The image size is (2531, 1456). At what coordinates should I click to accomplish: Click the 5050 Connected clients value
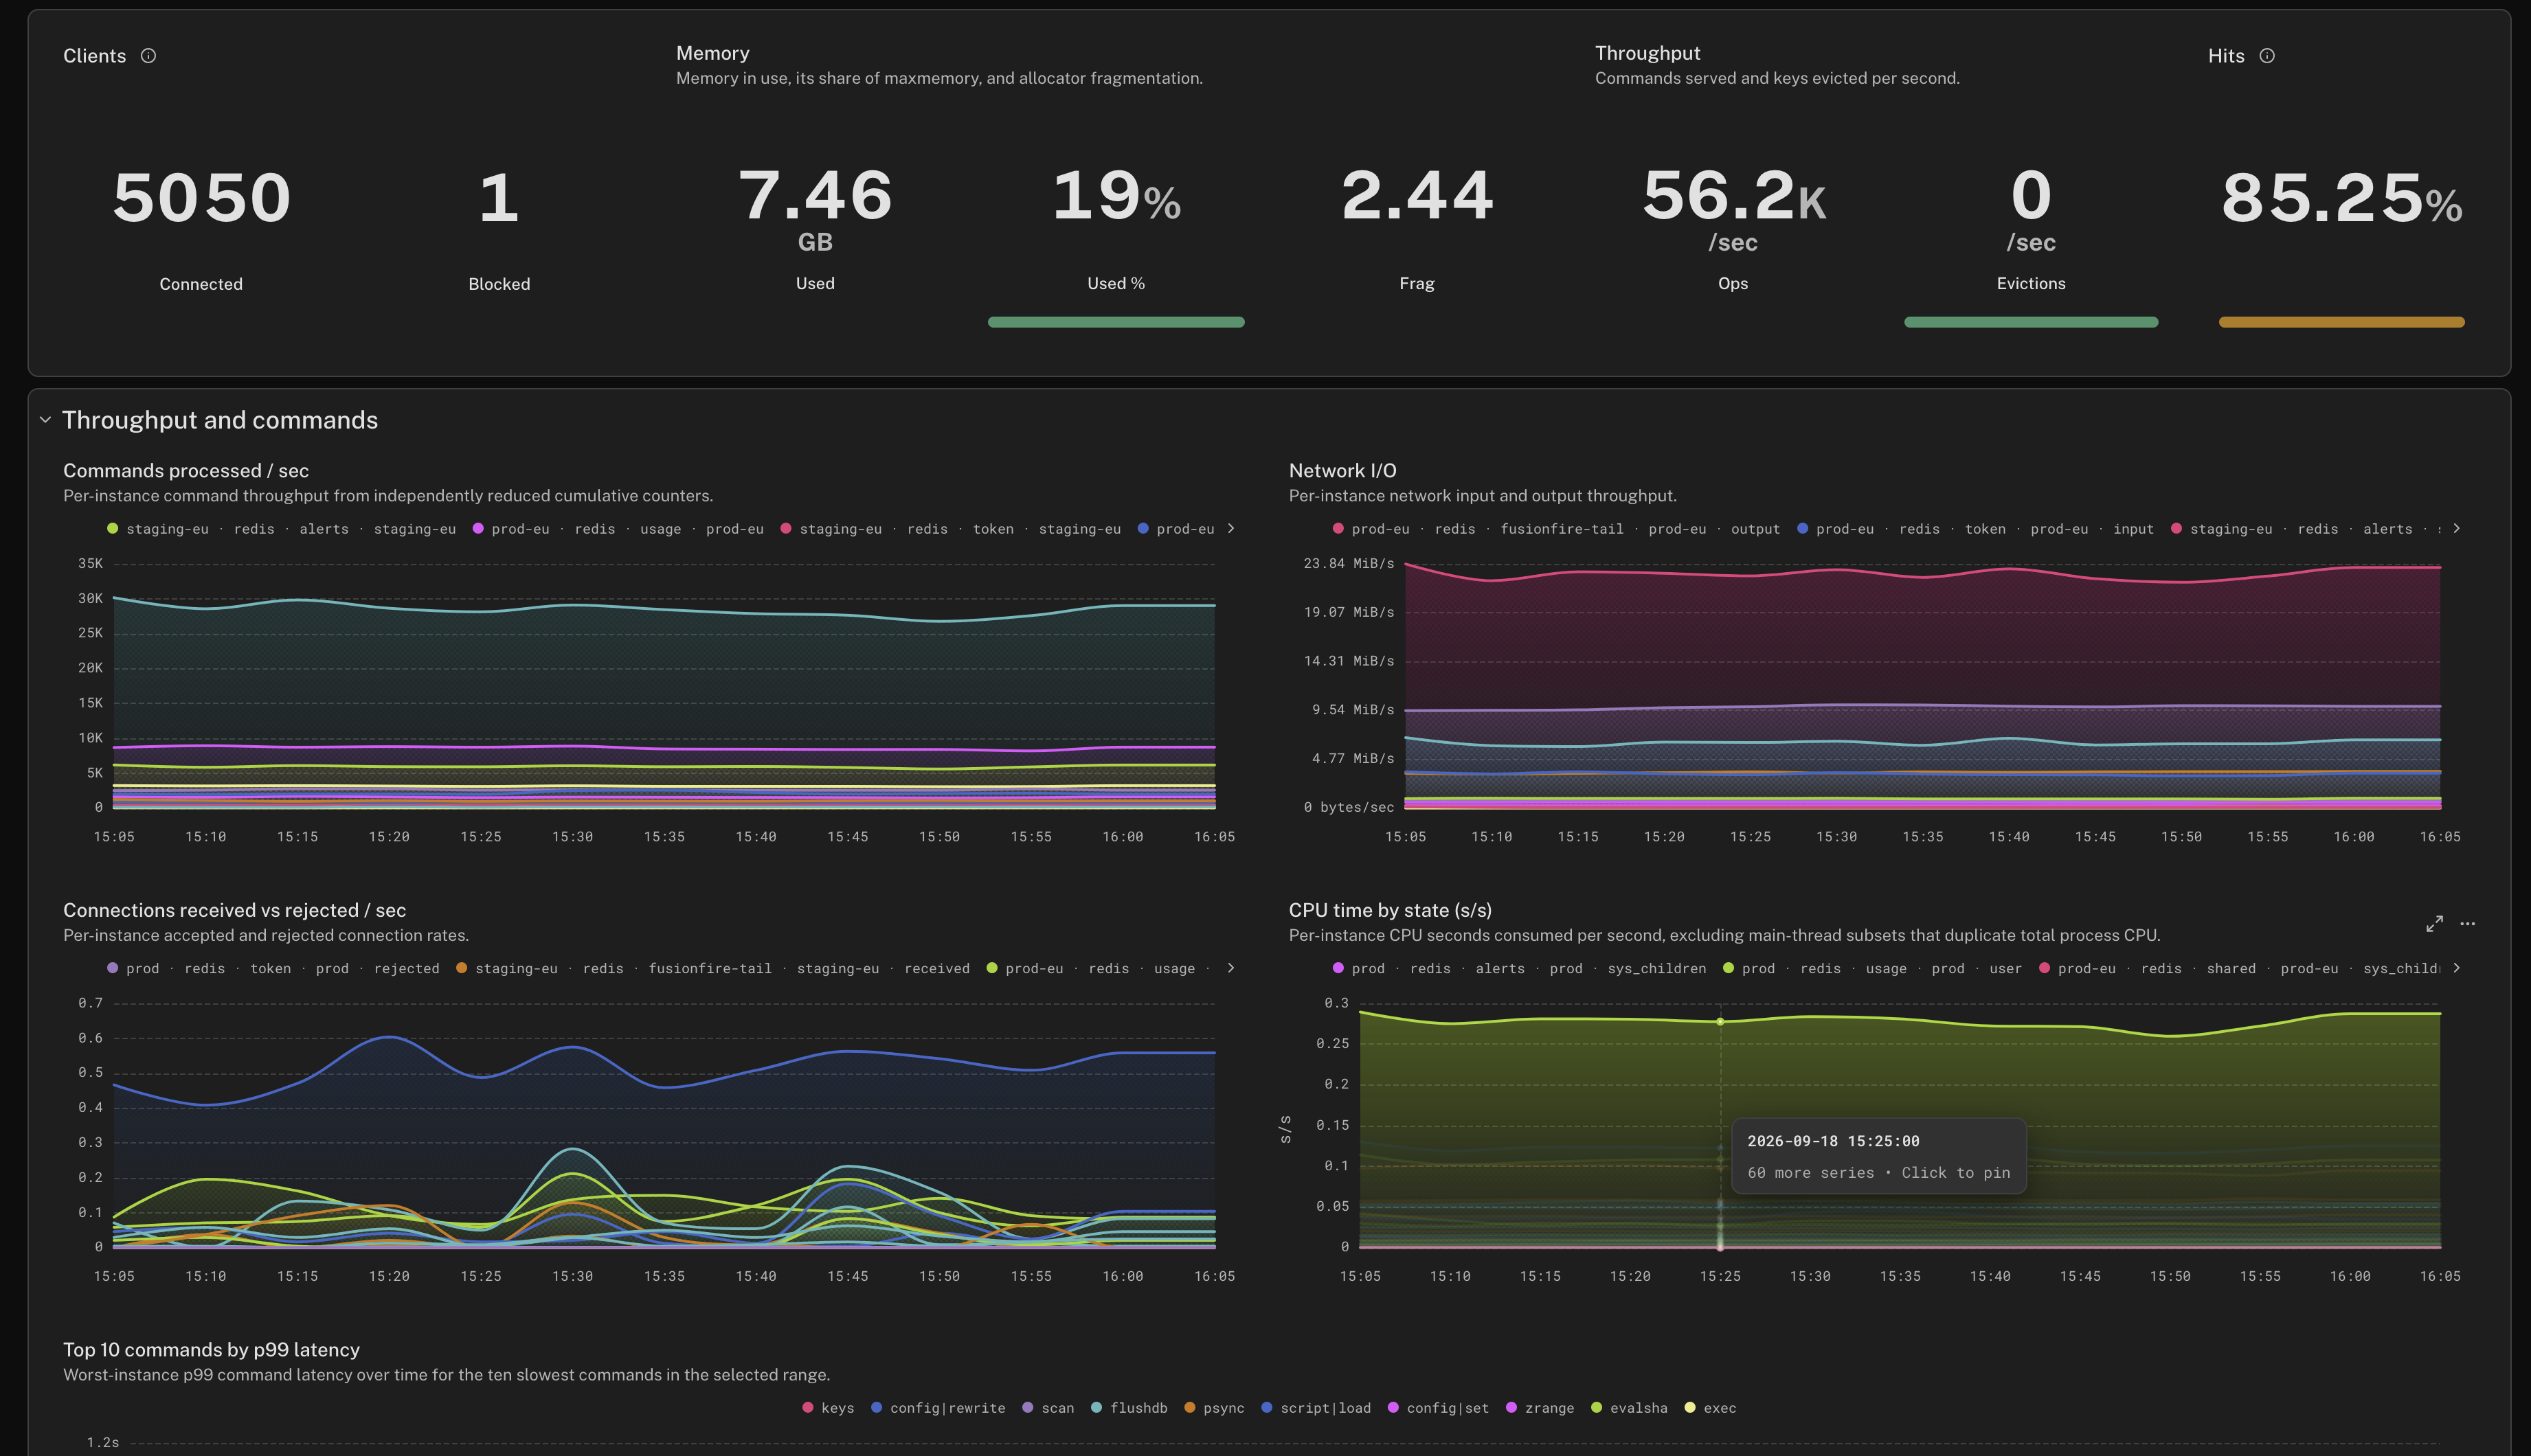[x=201, y=197]
